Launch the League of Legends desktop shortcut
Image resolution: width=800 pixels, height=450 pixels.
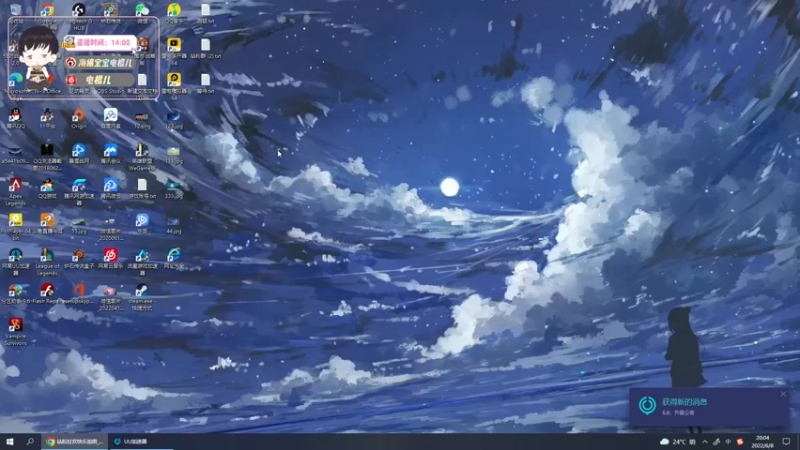47,255
